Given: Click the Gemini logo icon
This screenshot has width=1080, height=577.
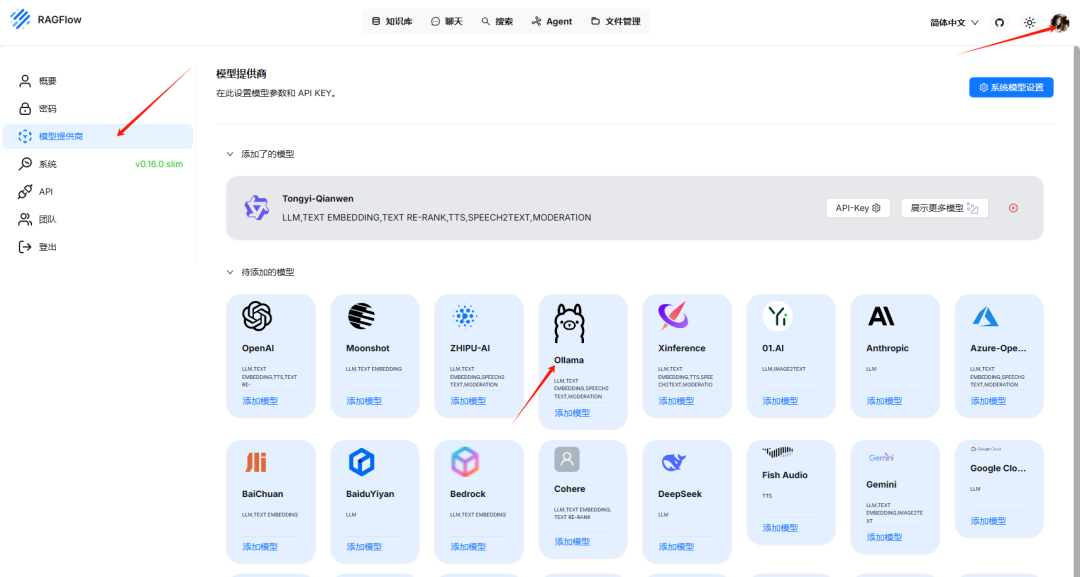Looking at the screenshot, I should [881, 457].
